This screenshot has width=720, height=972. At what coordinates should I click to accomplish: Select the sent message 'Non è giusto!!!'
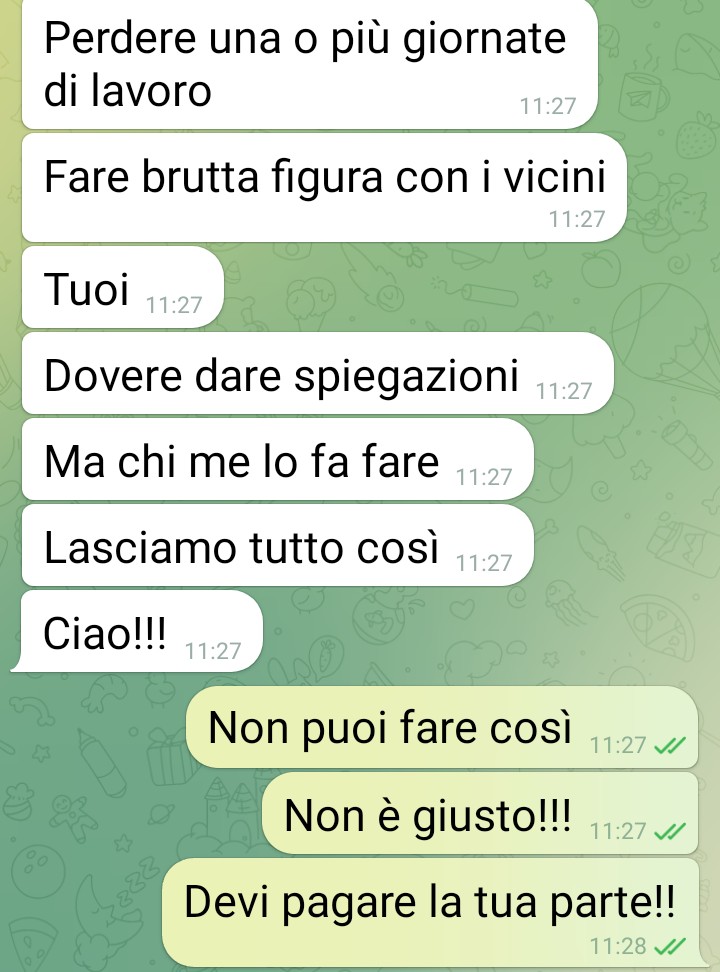(480, 813)
